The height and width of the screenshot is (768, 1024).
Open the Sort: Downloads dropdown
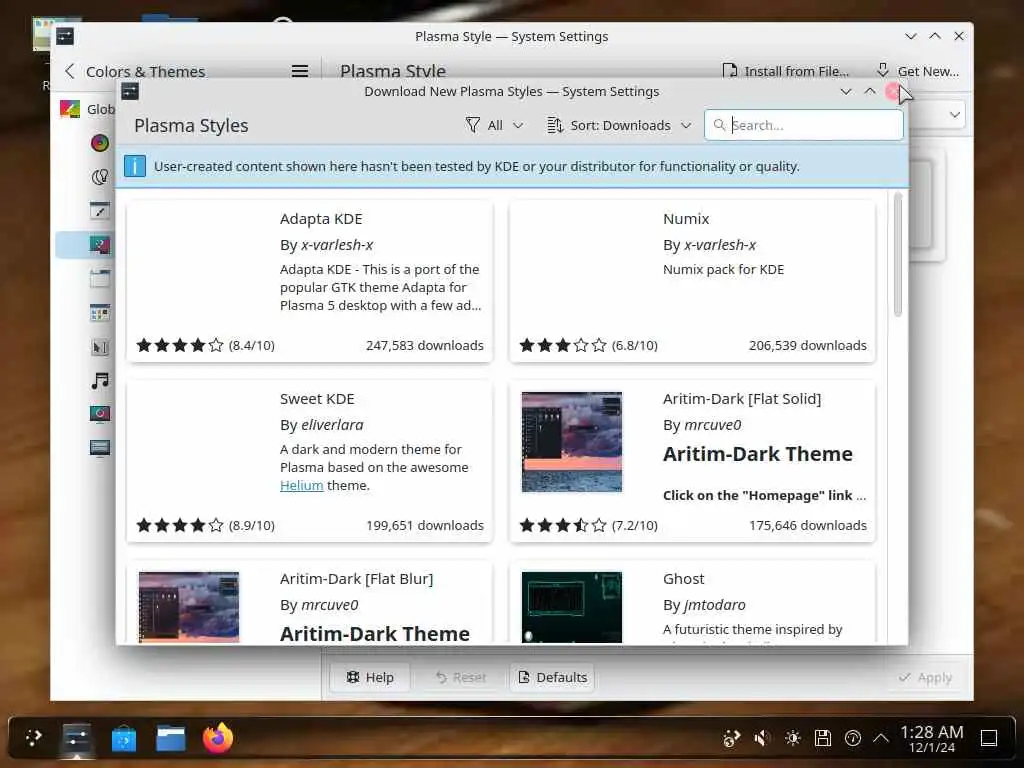click(x=619, y=125)
